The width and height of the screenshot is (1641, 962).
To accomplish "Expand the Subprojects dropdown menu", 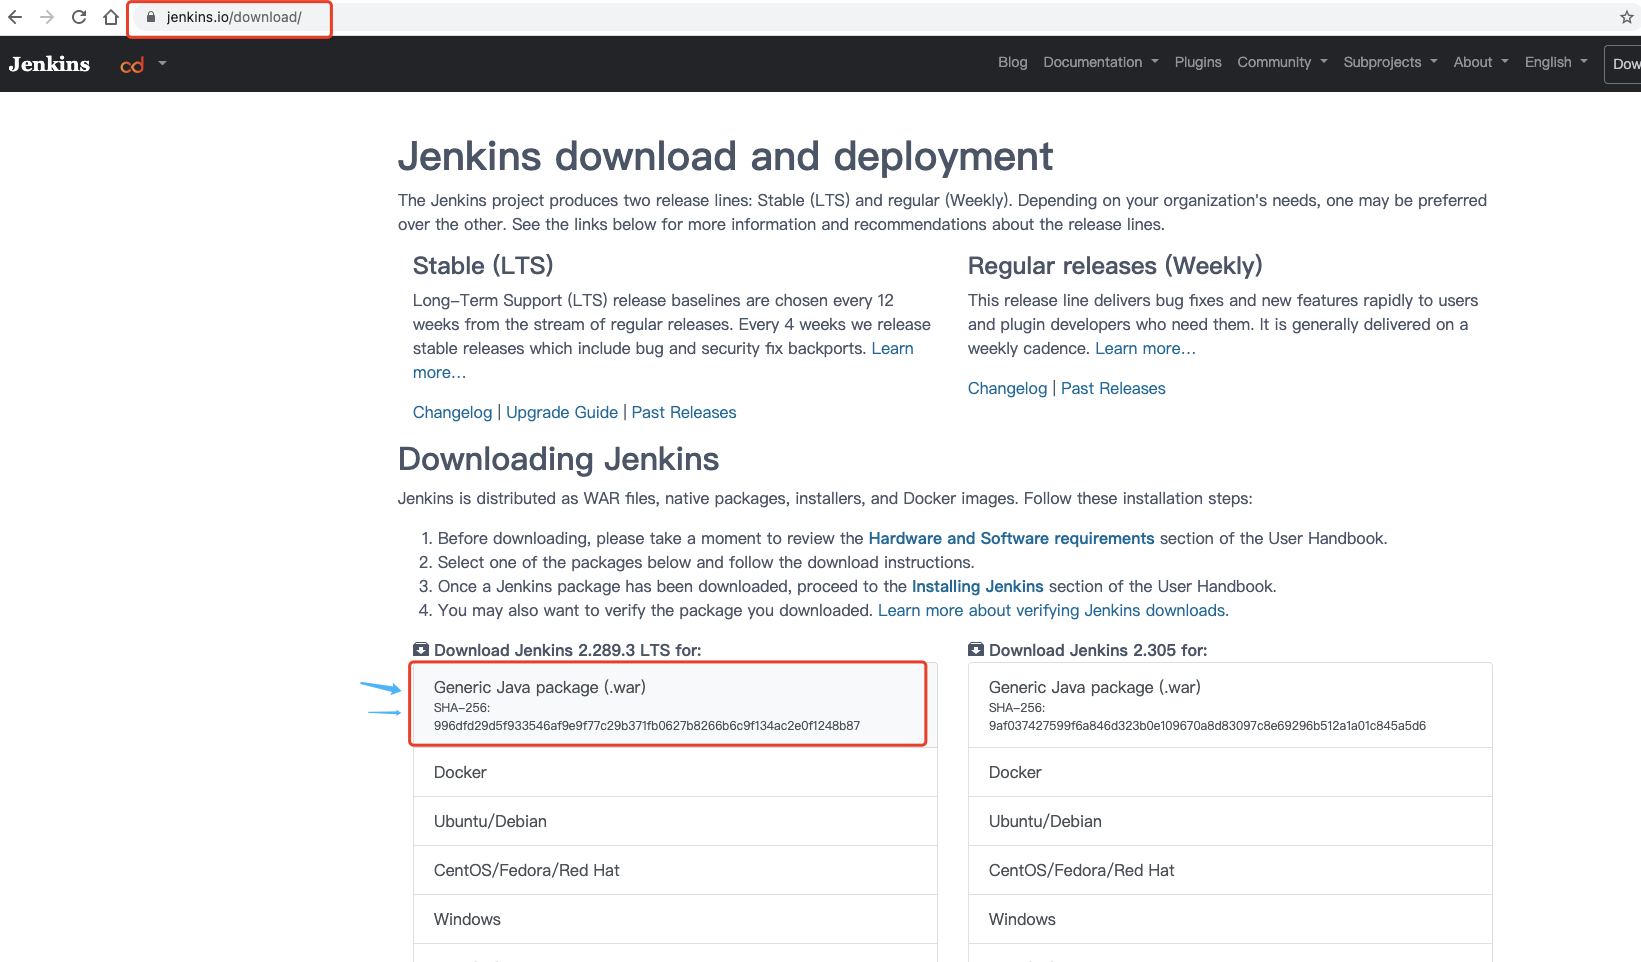I will click(x=1390, y=62).
